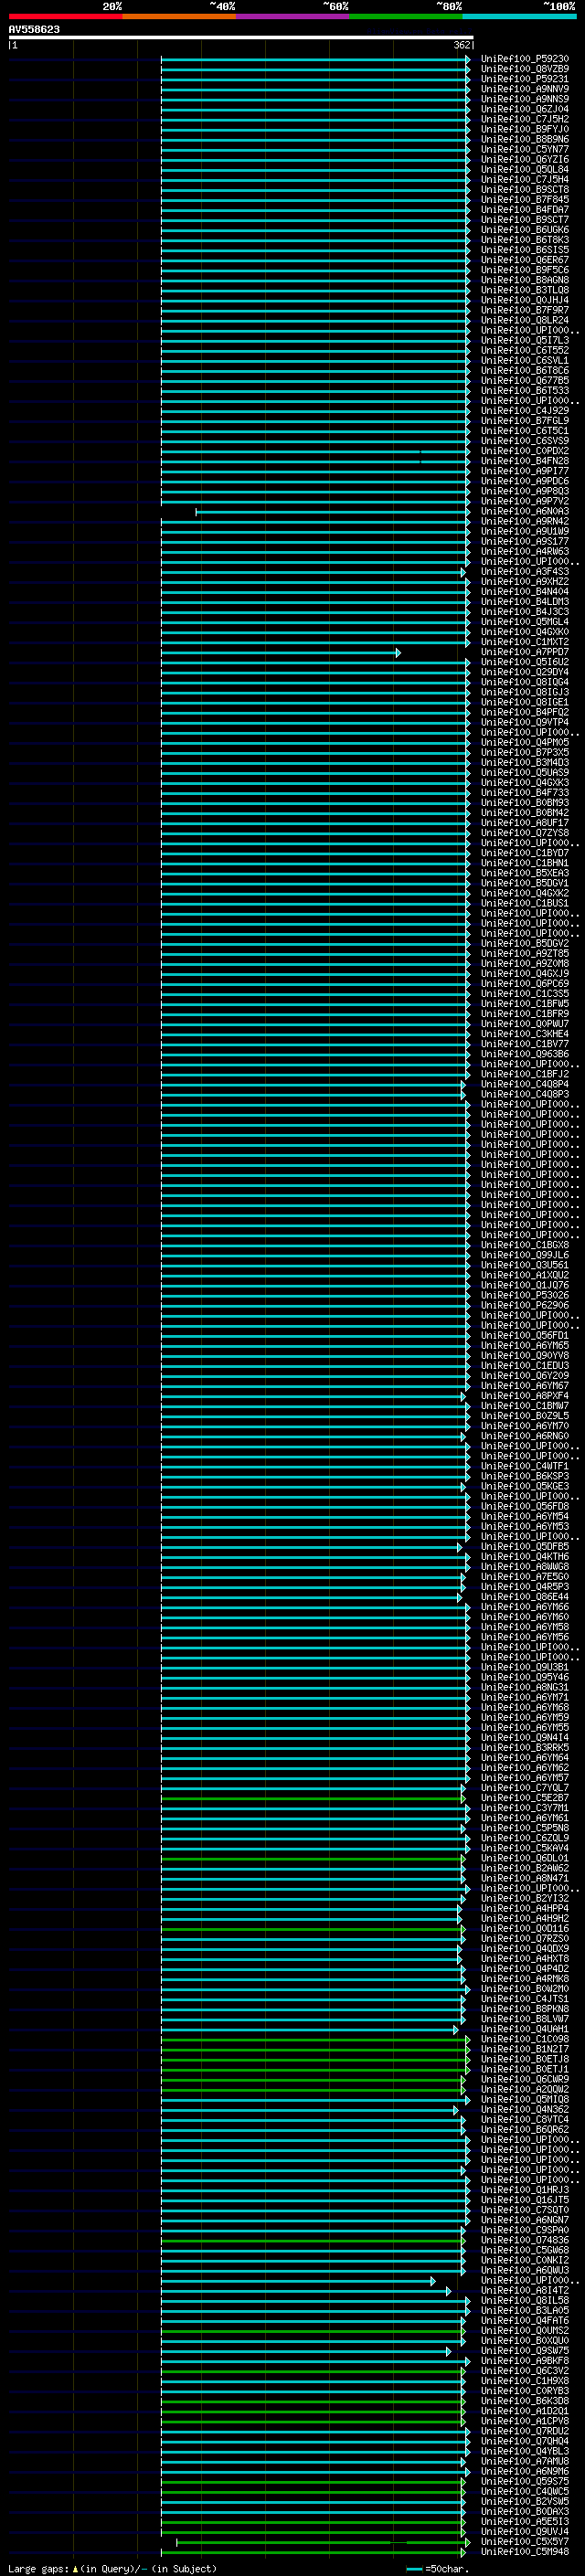Click the red 20% identity legend segment
The width and height of the screenshot is (585, 2576).
pos(66,16)
